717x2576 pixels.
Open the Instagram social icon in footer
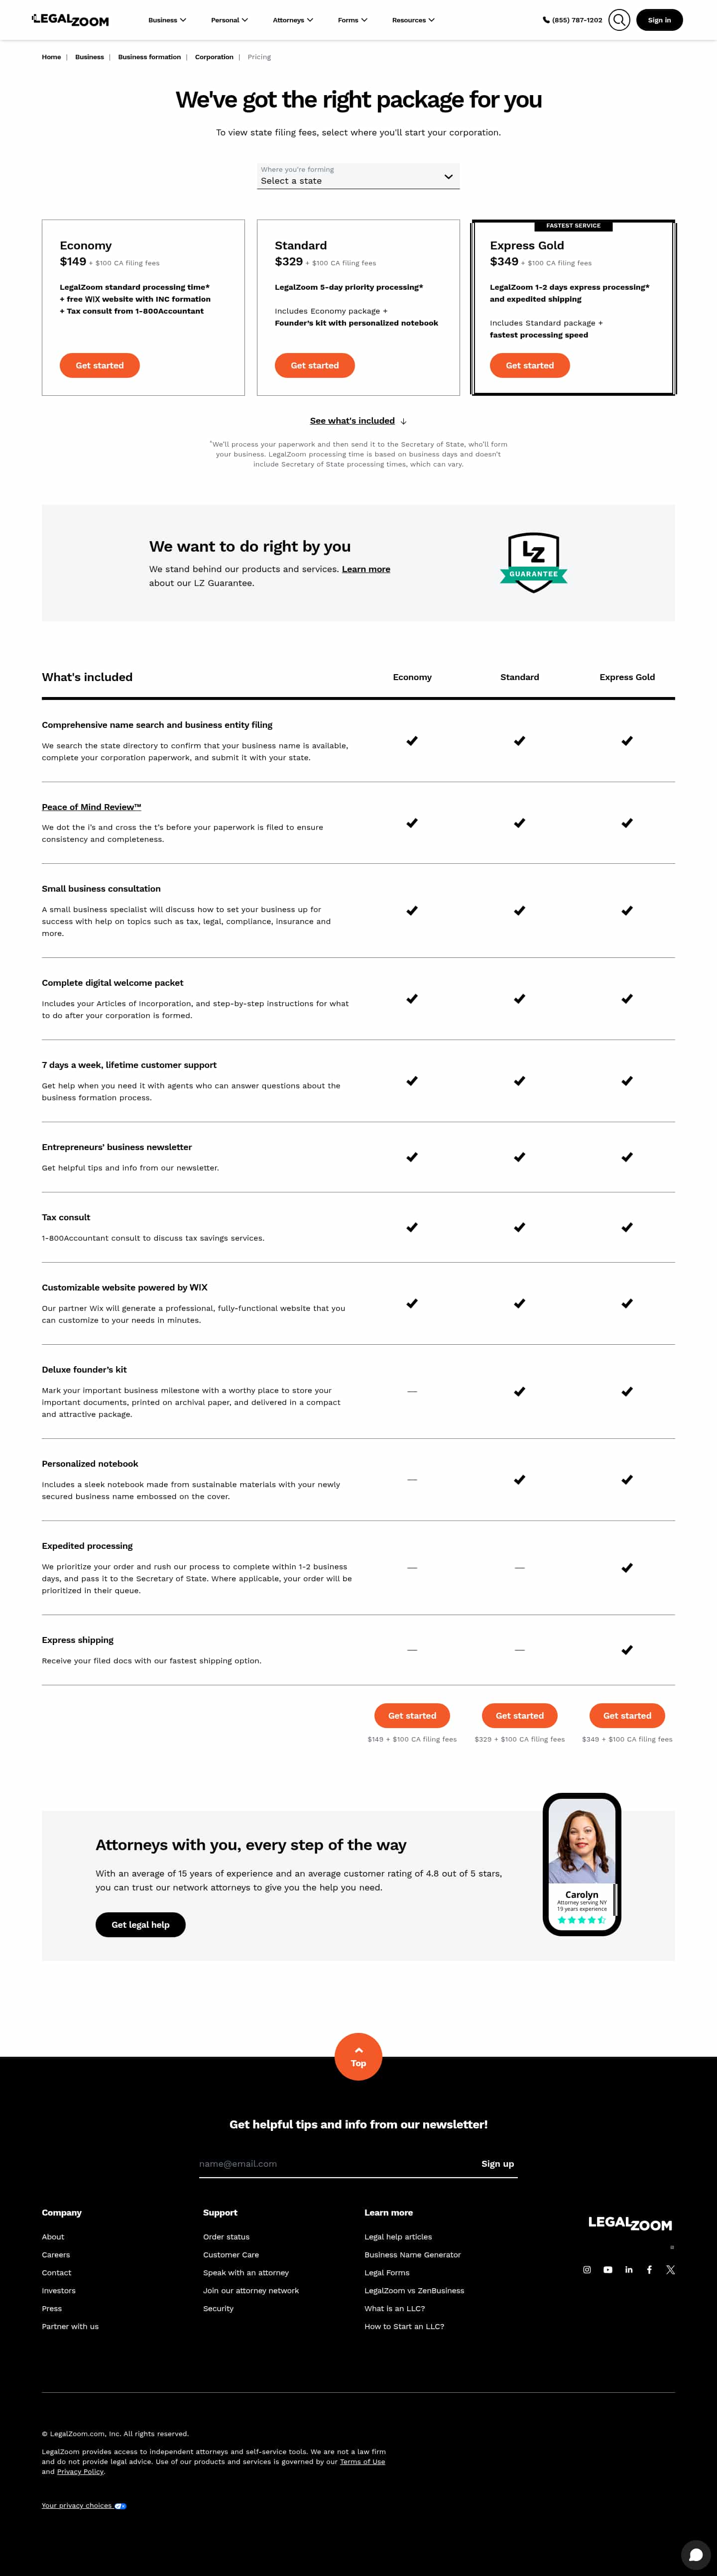pos(587,2269)
